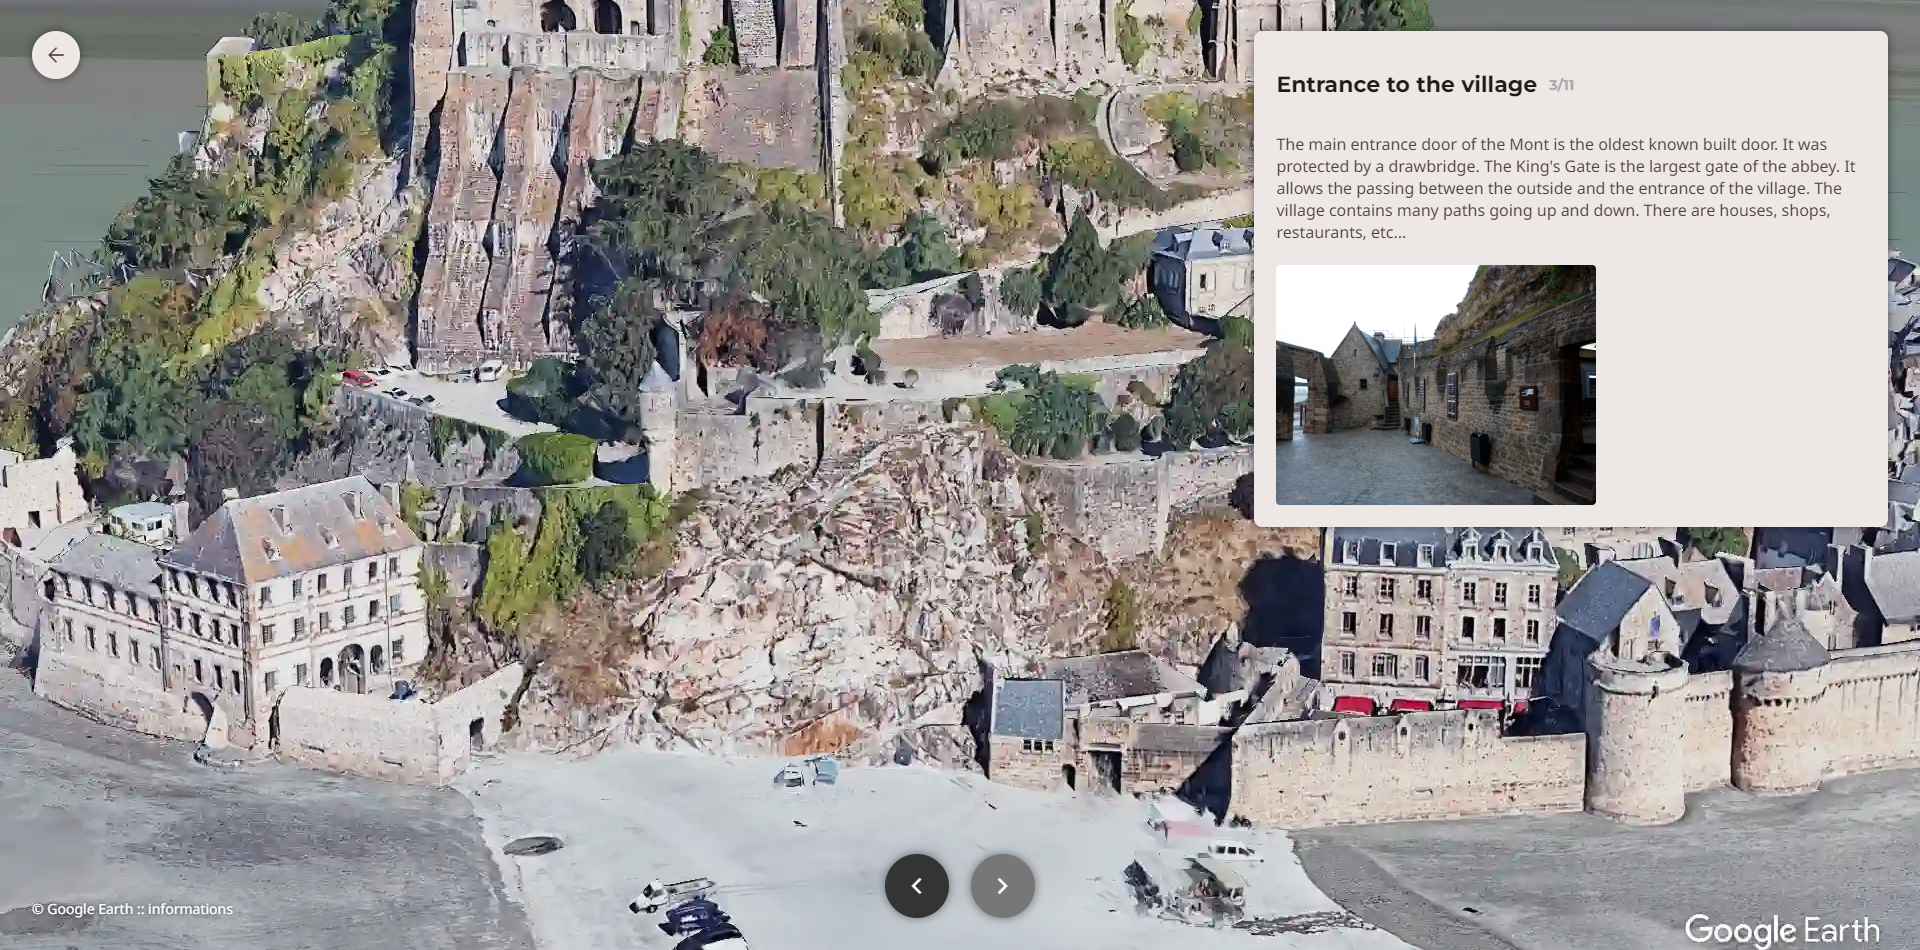Open the Google Earth informations attribution link
The width and height of the screenshot is (1920, 950).
[132, 909]
